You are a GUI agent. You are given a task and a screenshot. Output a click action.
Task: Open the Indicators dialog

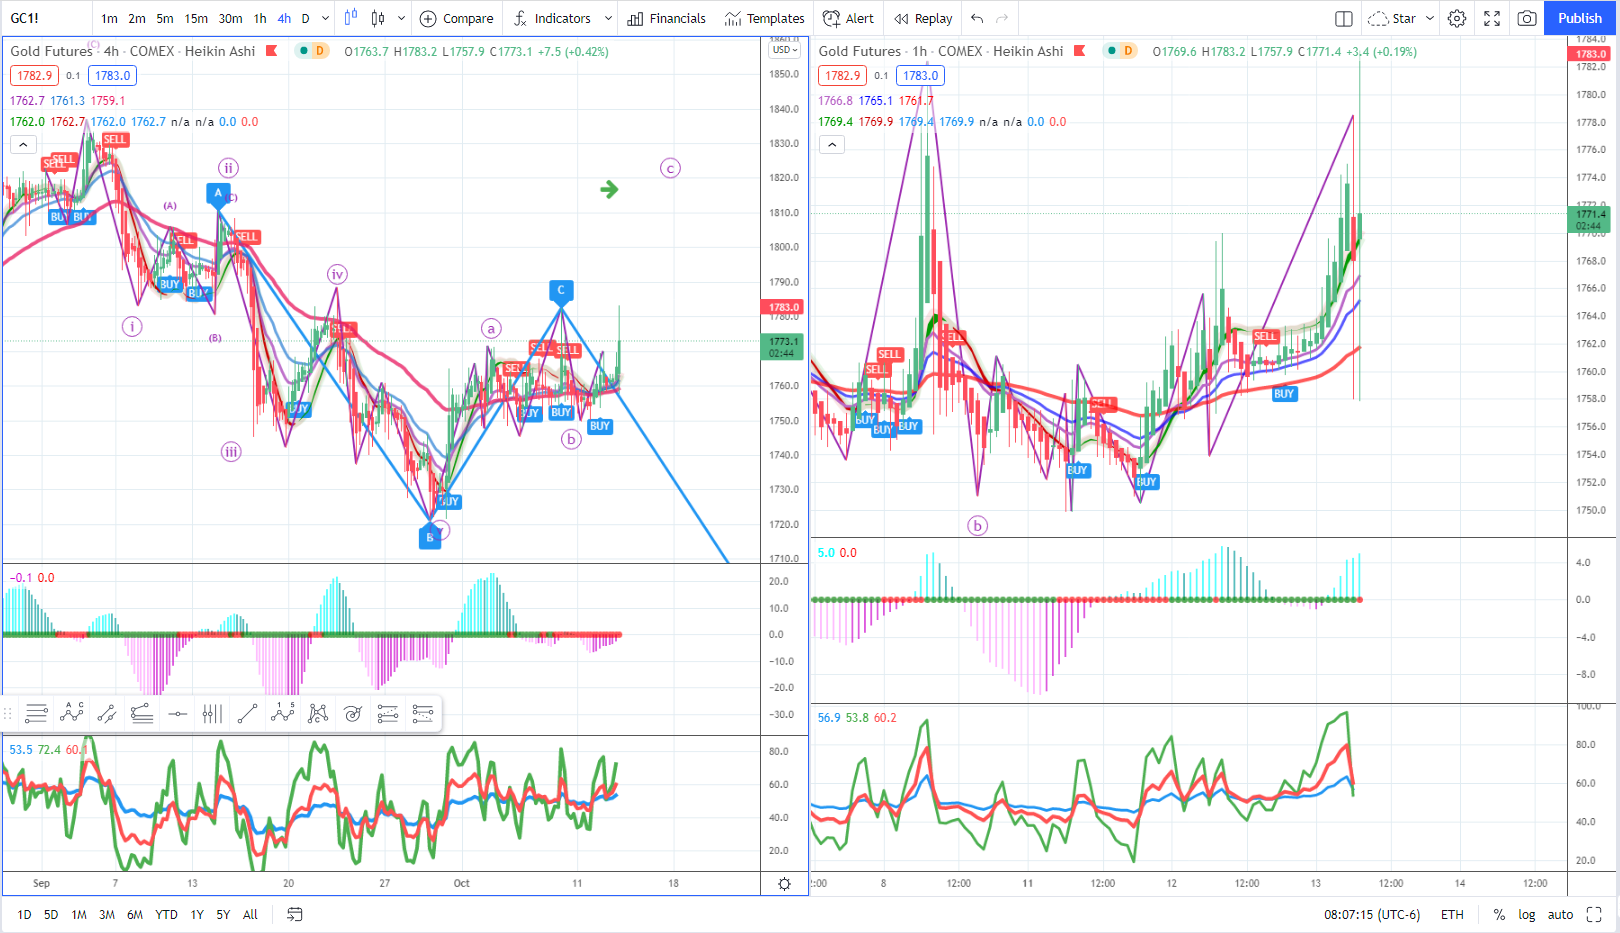point(552,18)
